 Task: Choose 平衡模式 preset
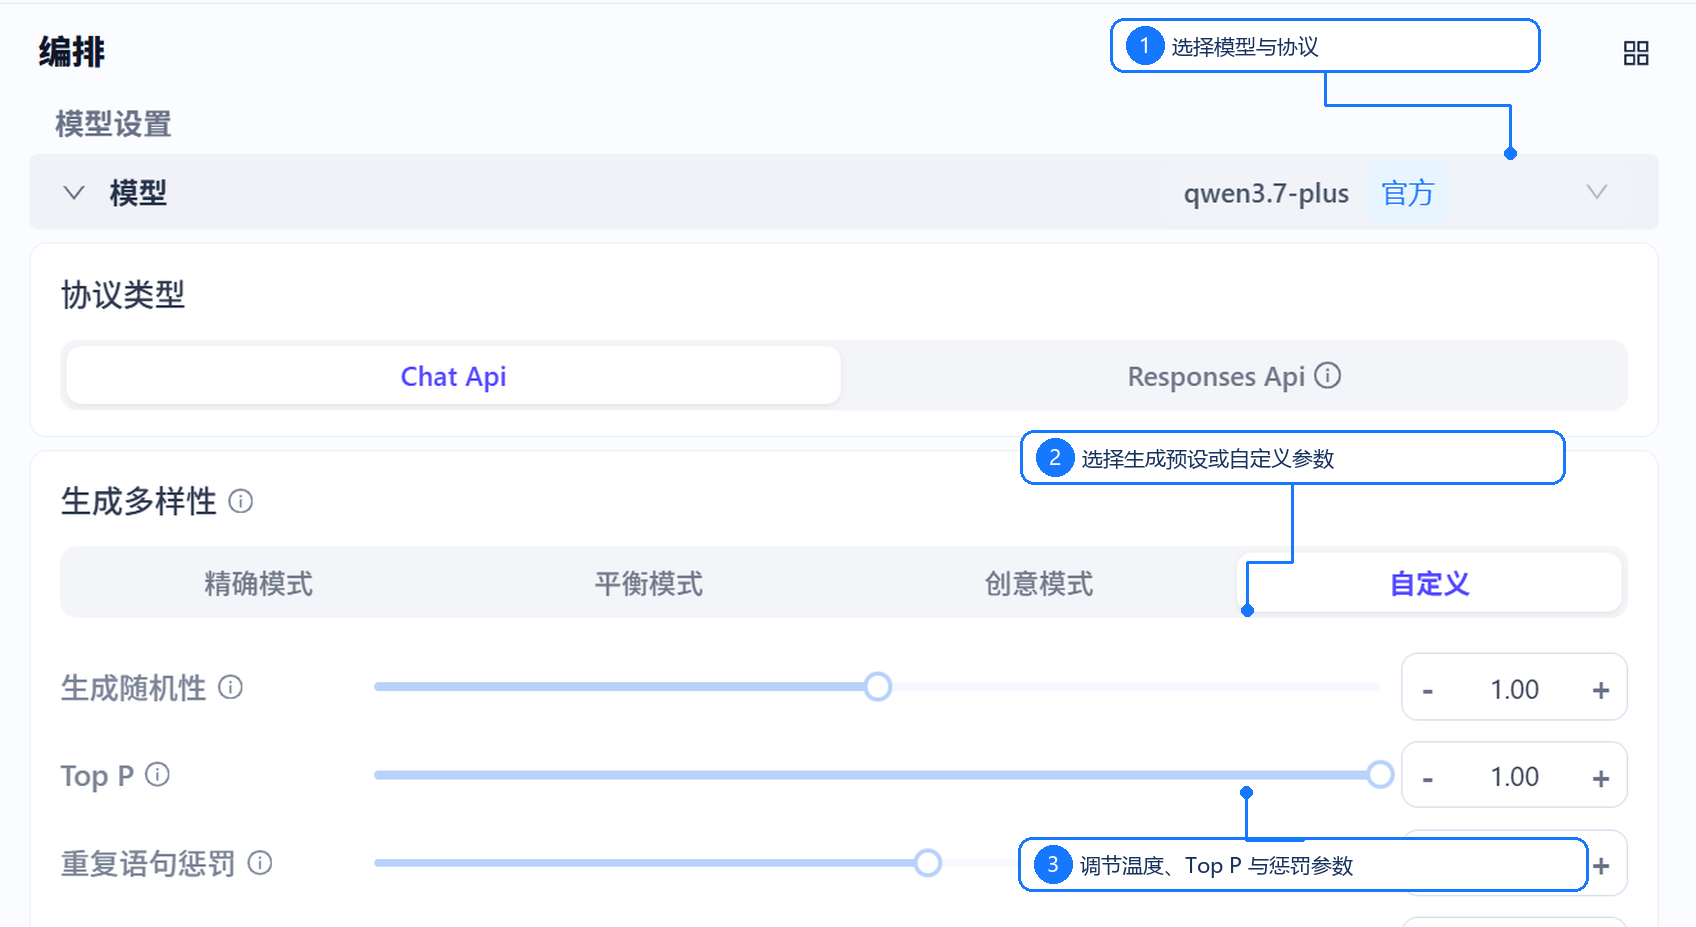(x=648, y=583)
